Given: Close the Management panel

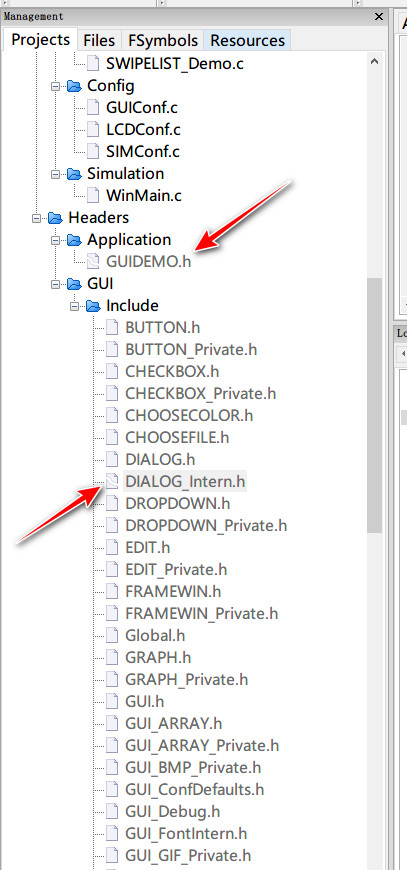Looking at the screenshot, I should (x=379, y=16).
